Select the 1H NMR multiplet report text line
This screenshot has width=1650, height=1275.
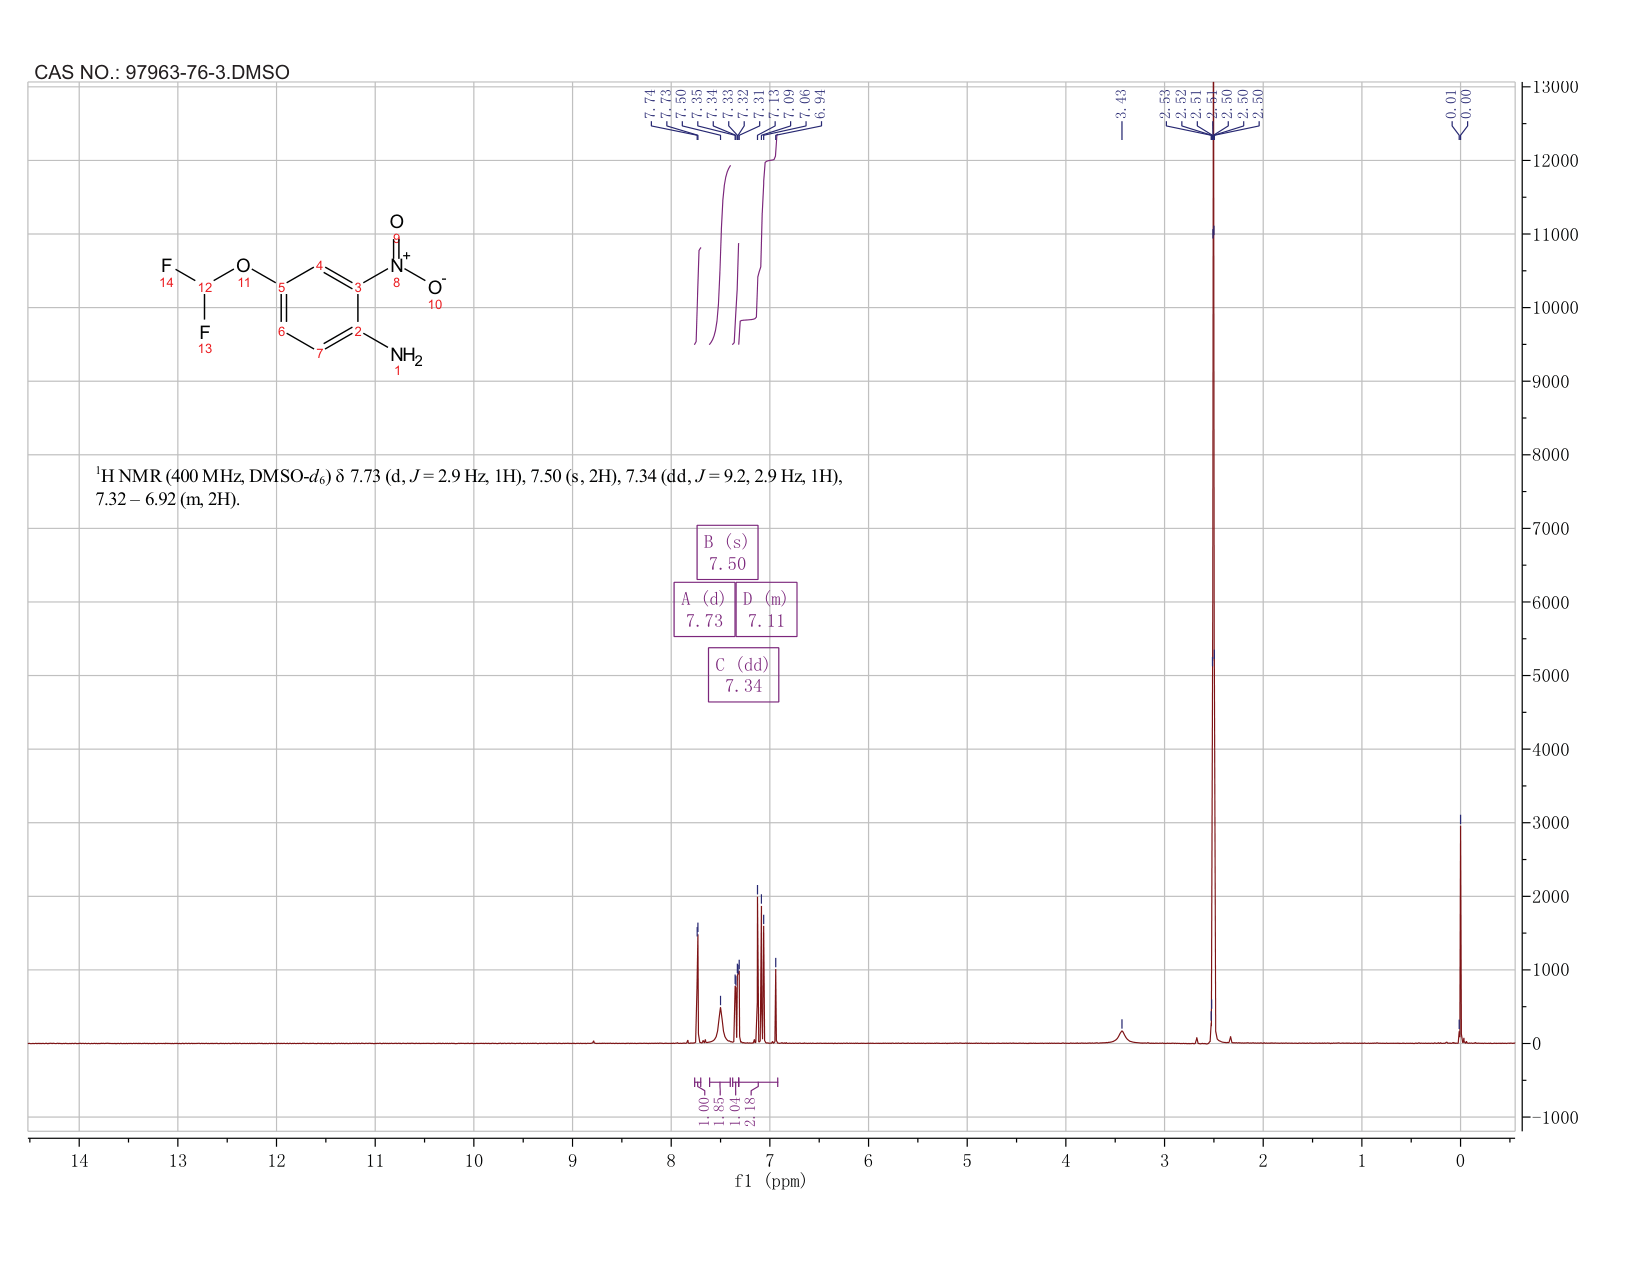tap(469, 476)
